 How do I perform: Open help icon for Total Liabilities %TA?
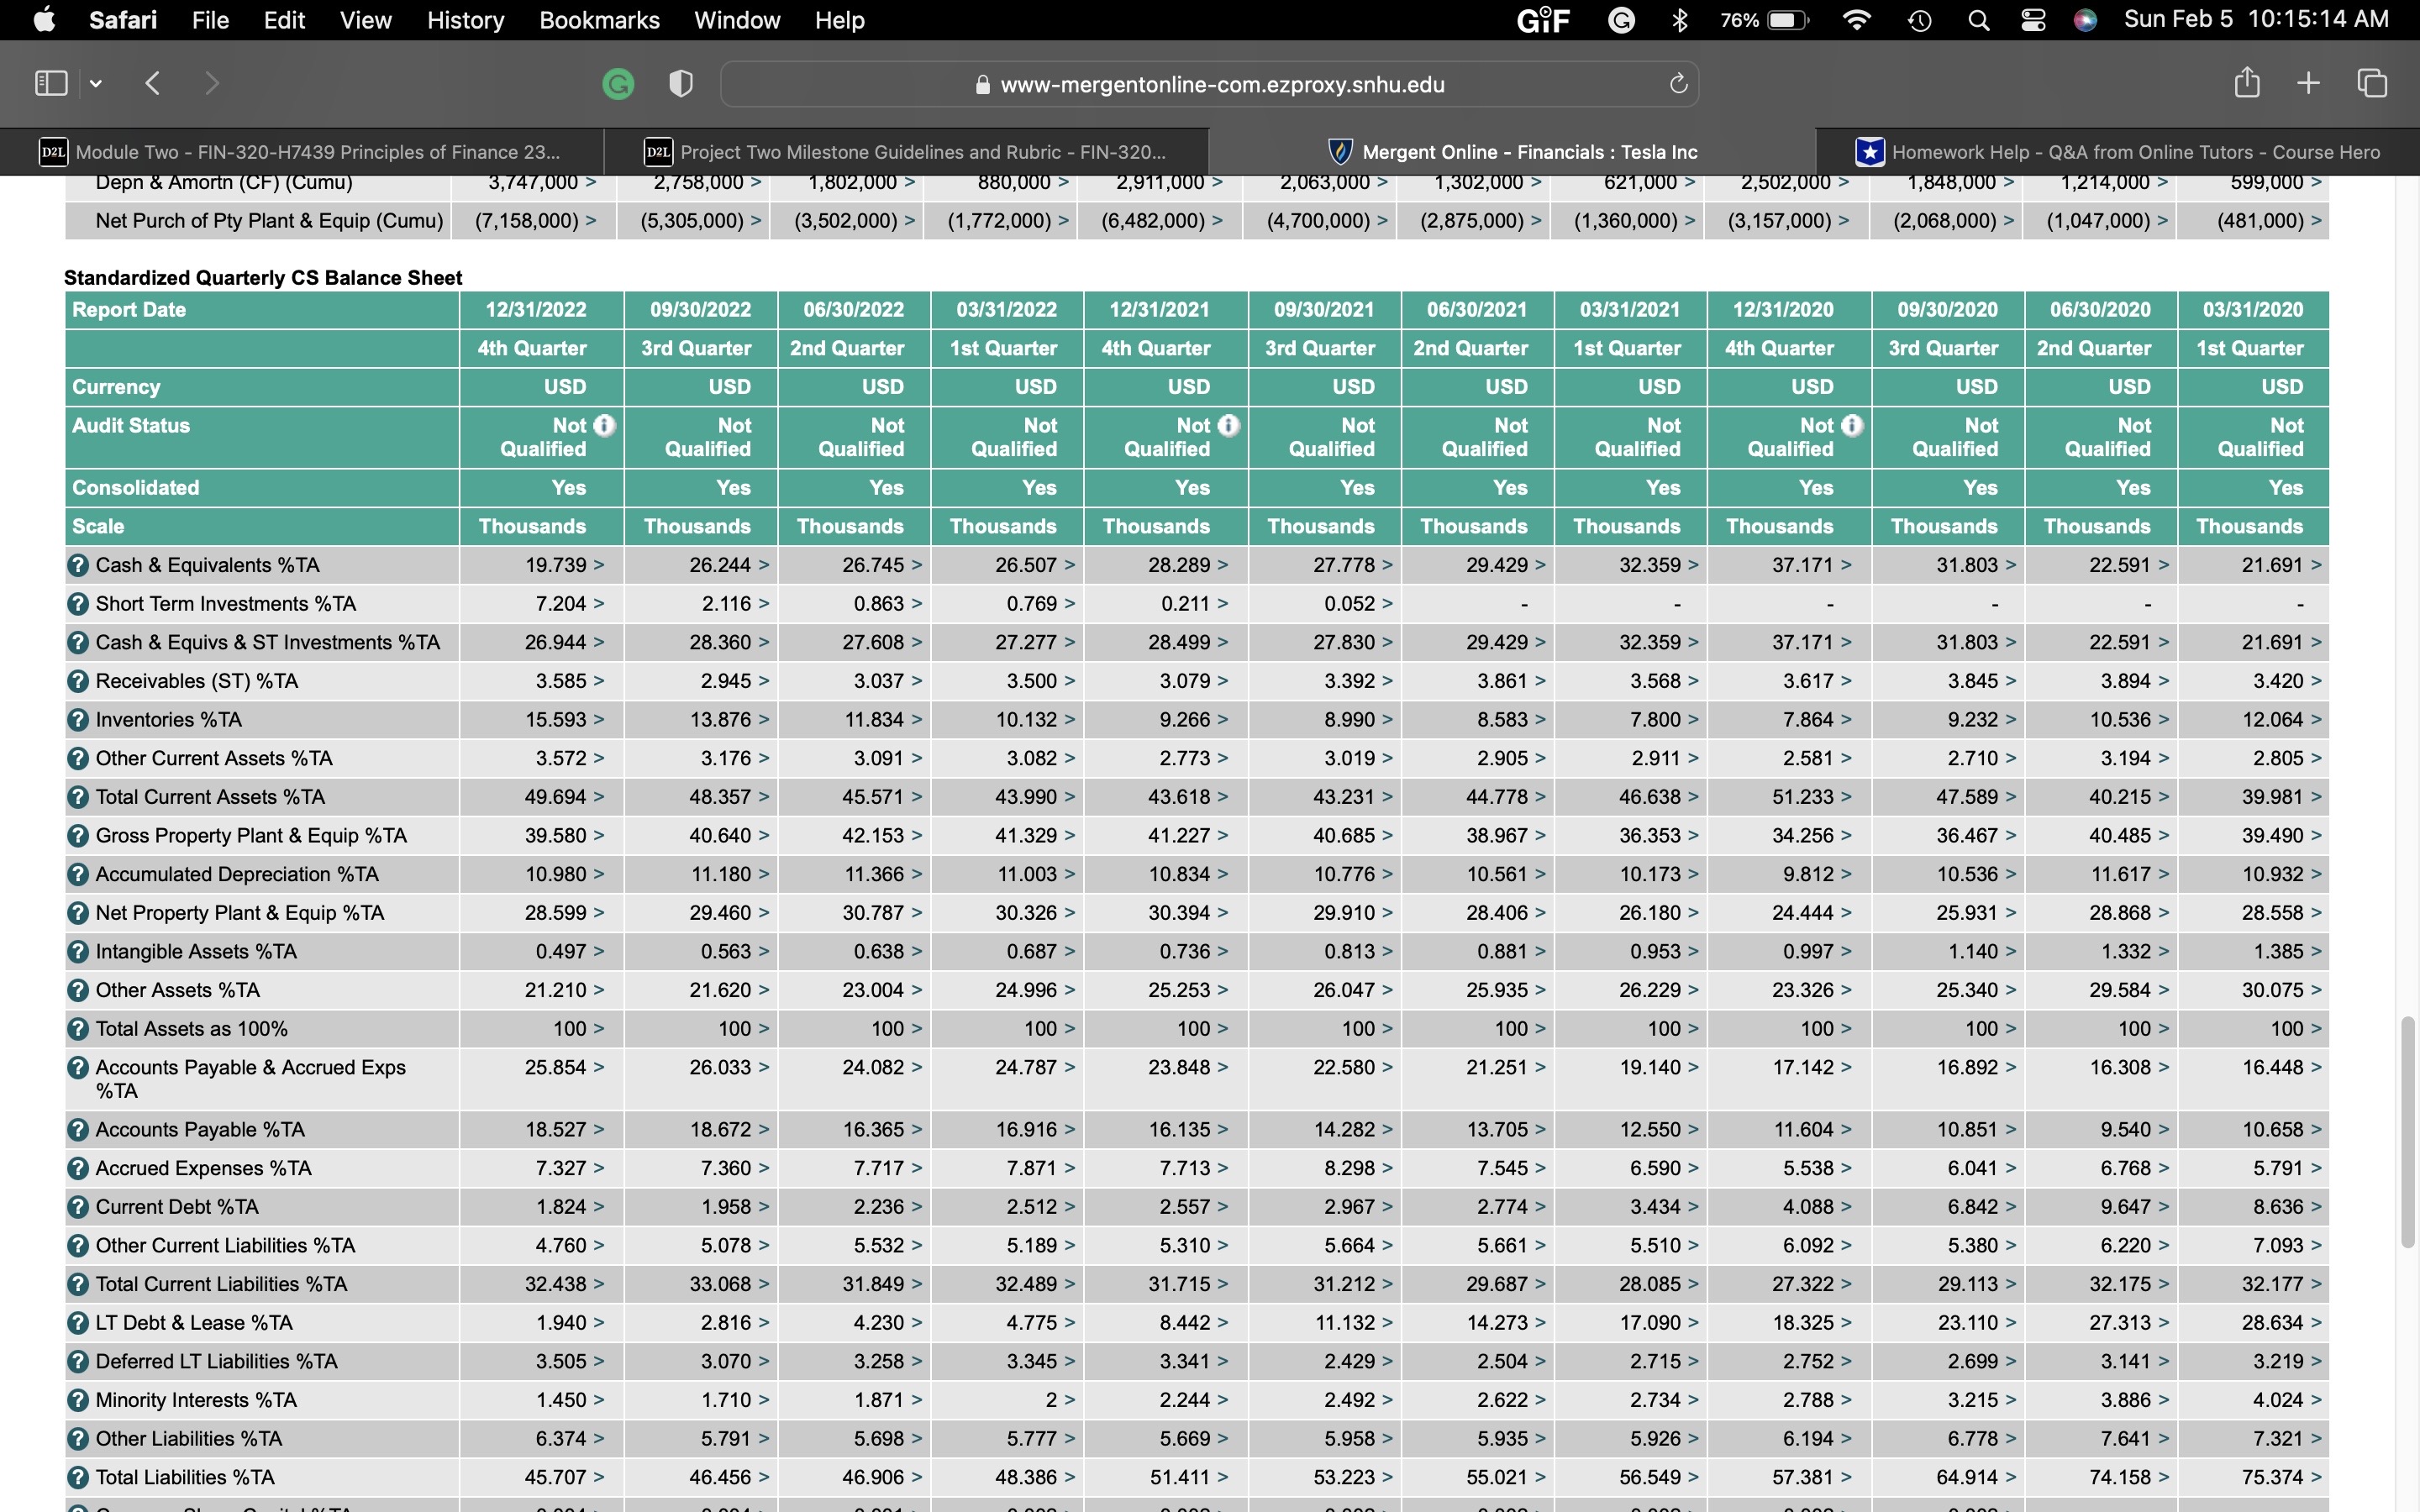(x=78, y=1478)
